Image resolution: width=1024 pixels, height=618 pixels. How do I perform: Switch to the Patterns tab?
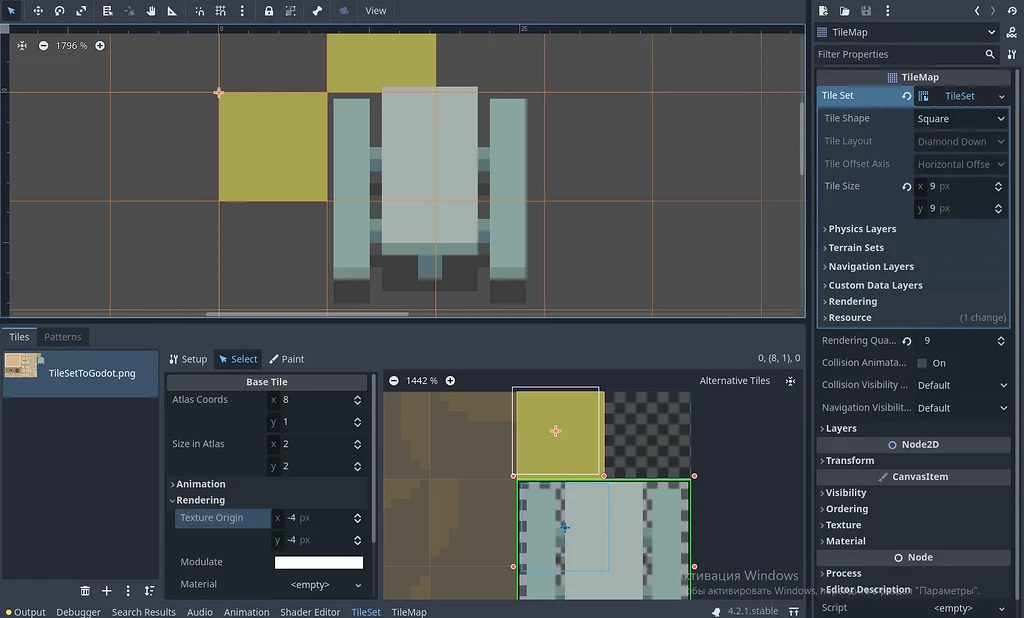click(63, 337)
